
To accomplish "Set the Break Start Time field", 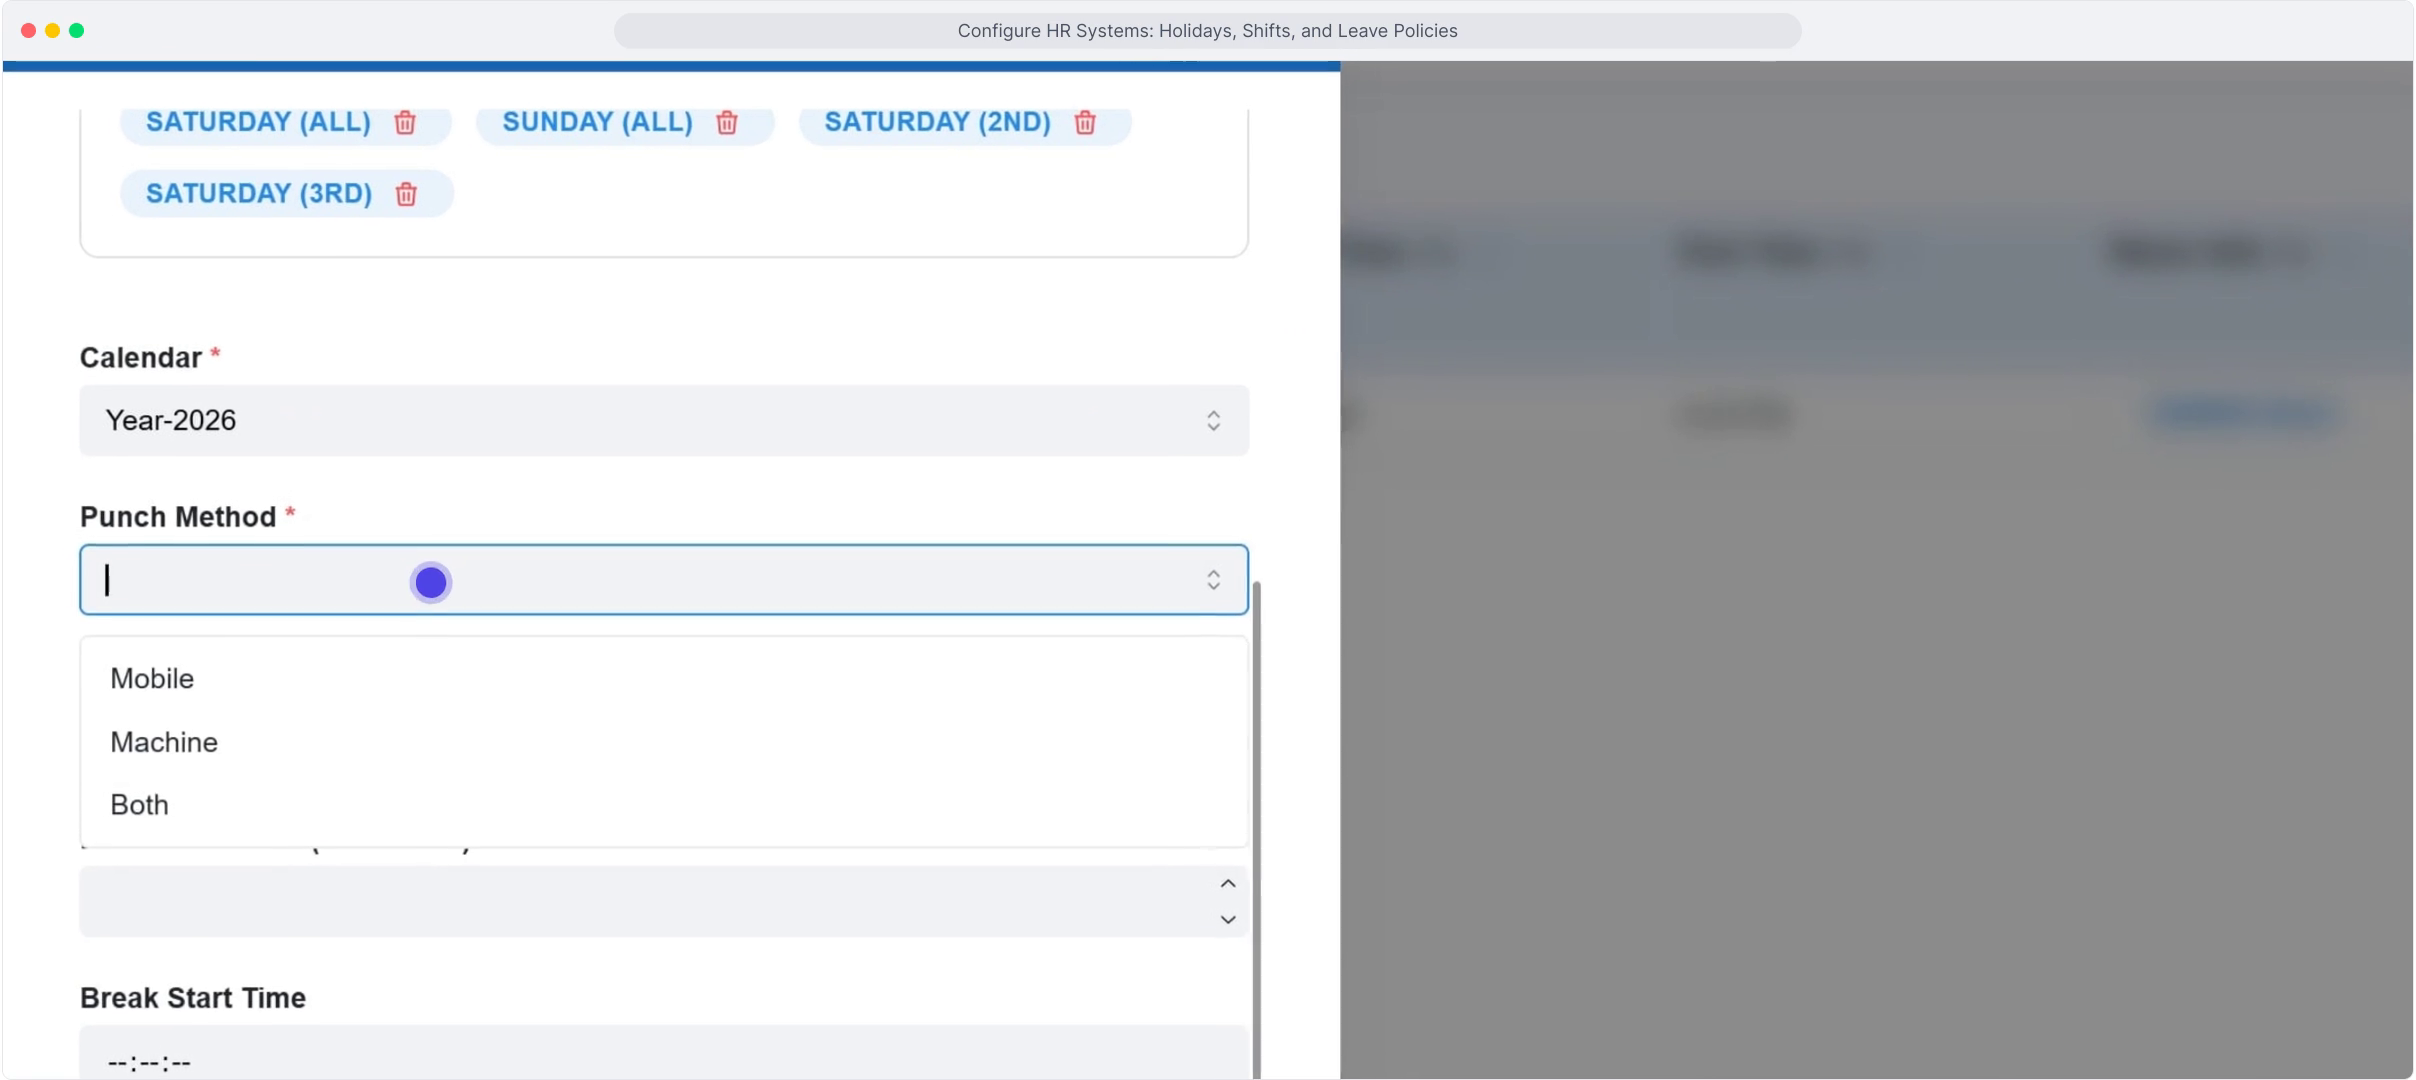I will pos(664,1052).
